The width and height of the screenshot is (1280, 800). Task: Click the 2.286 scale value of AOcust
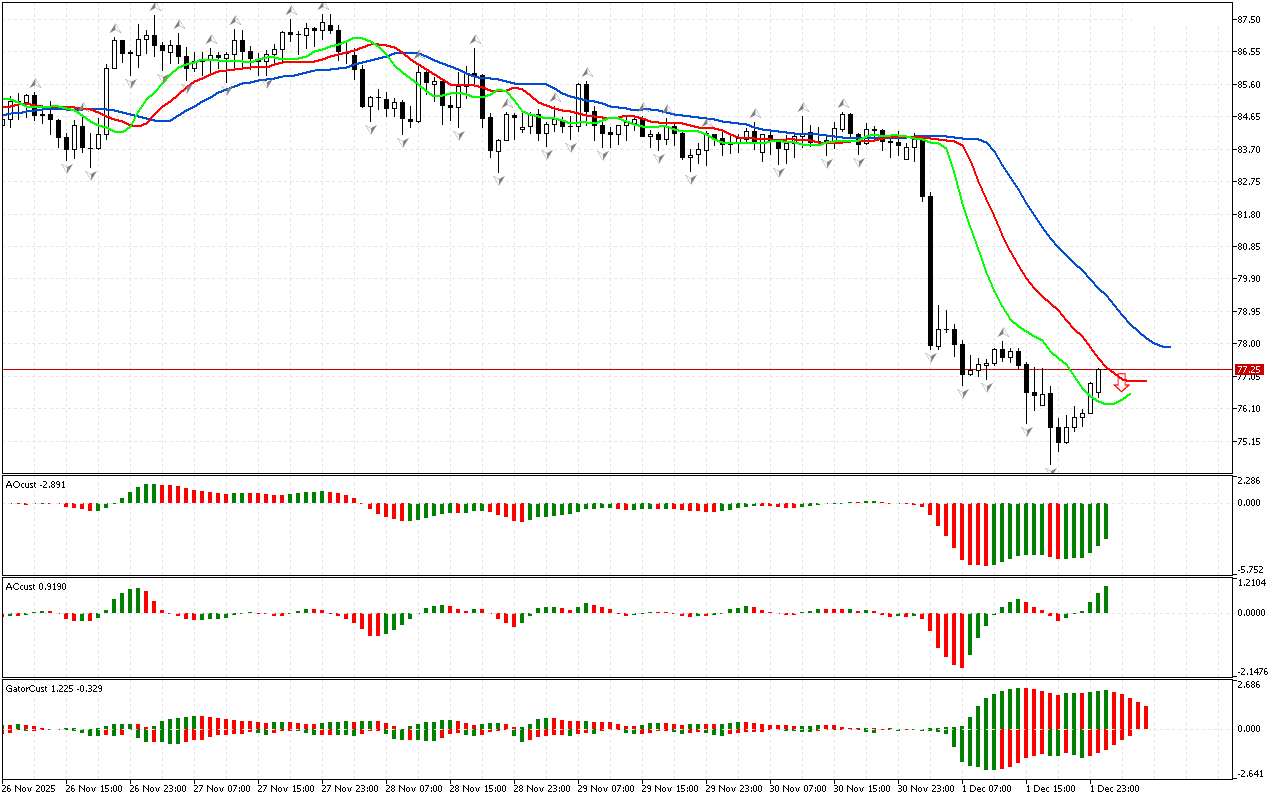(1247, 481)
